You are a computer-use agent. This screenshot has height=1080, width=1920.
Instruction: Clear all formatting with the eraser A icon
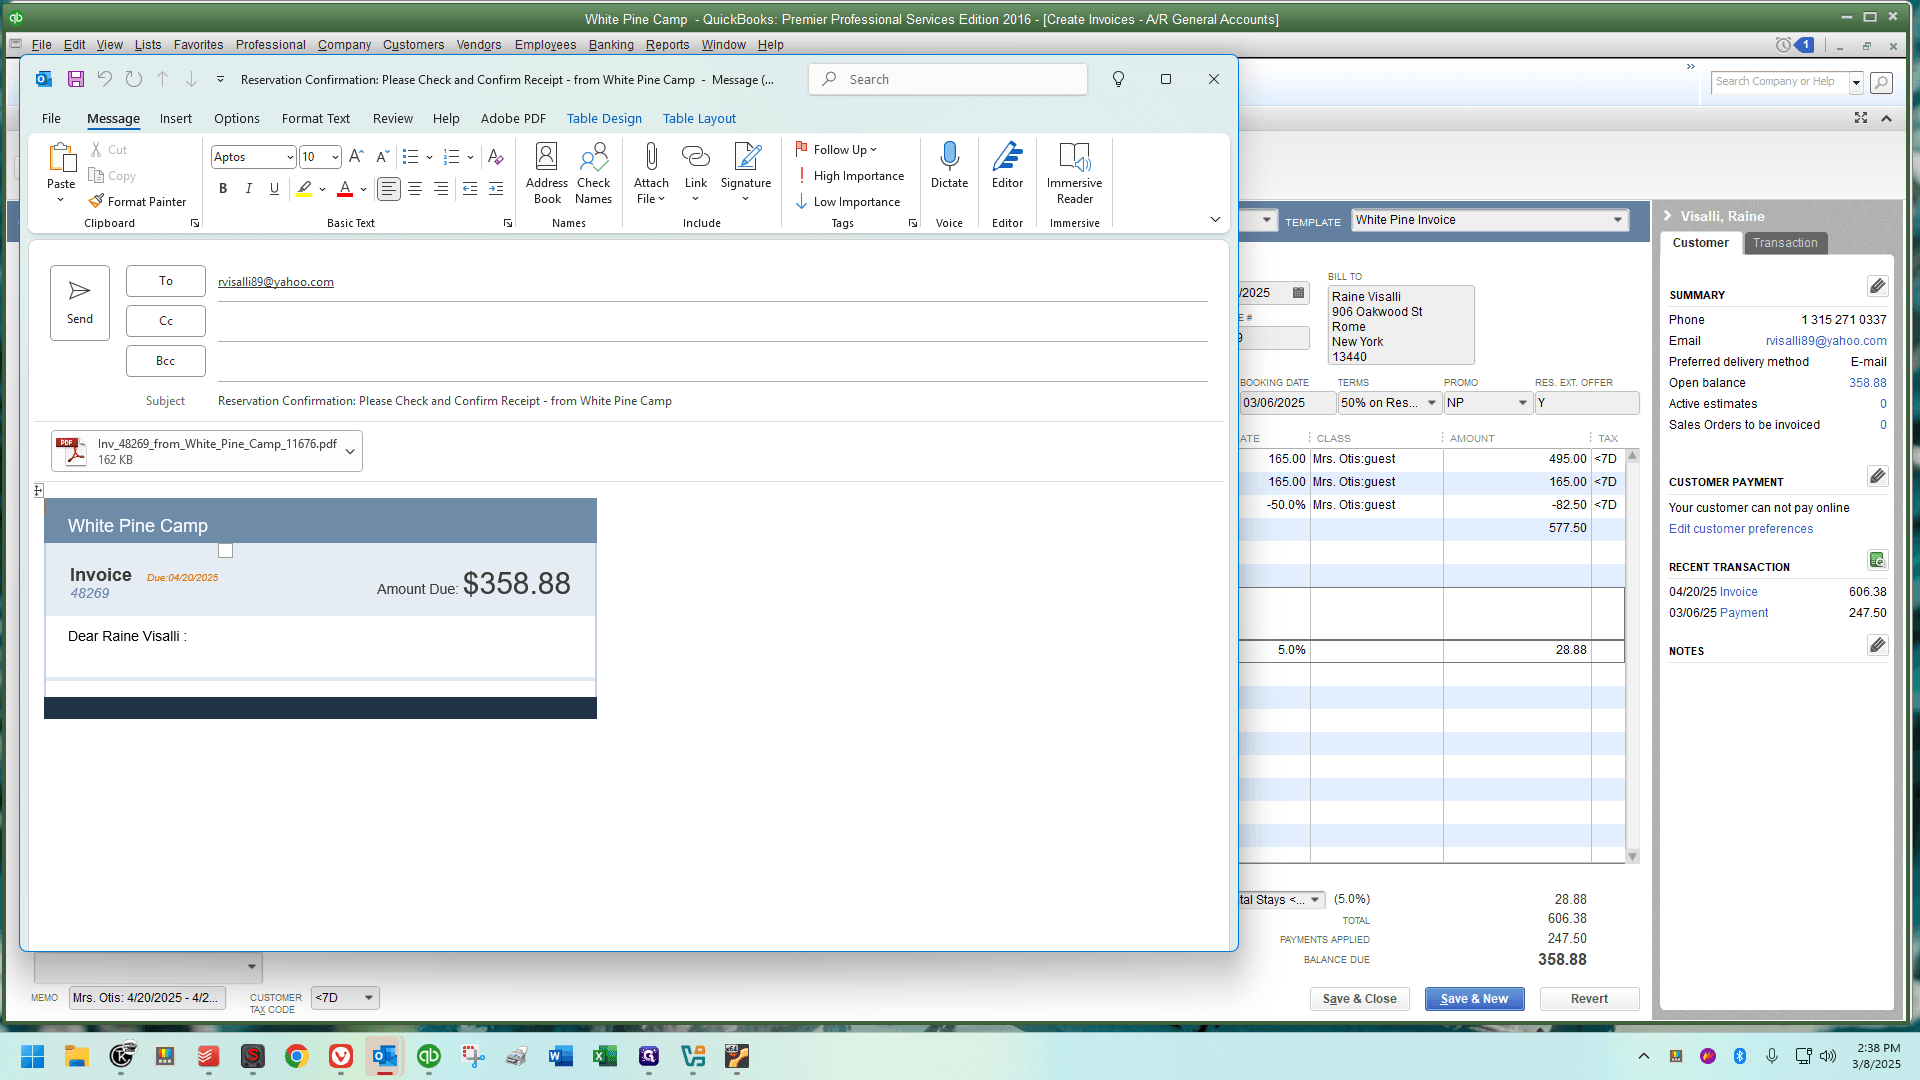point(495,157)
